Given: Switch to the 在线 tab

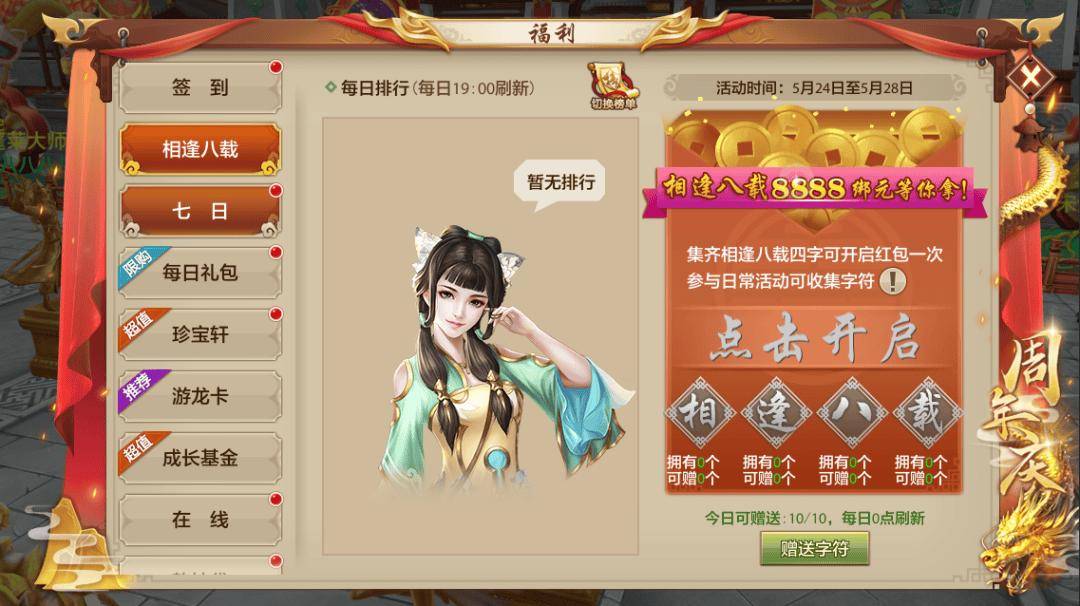Looking at the screenshot, I should 200,519.
